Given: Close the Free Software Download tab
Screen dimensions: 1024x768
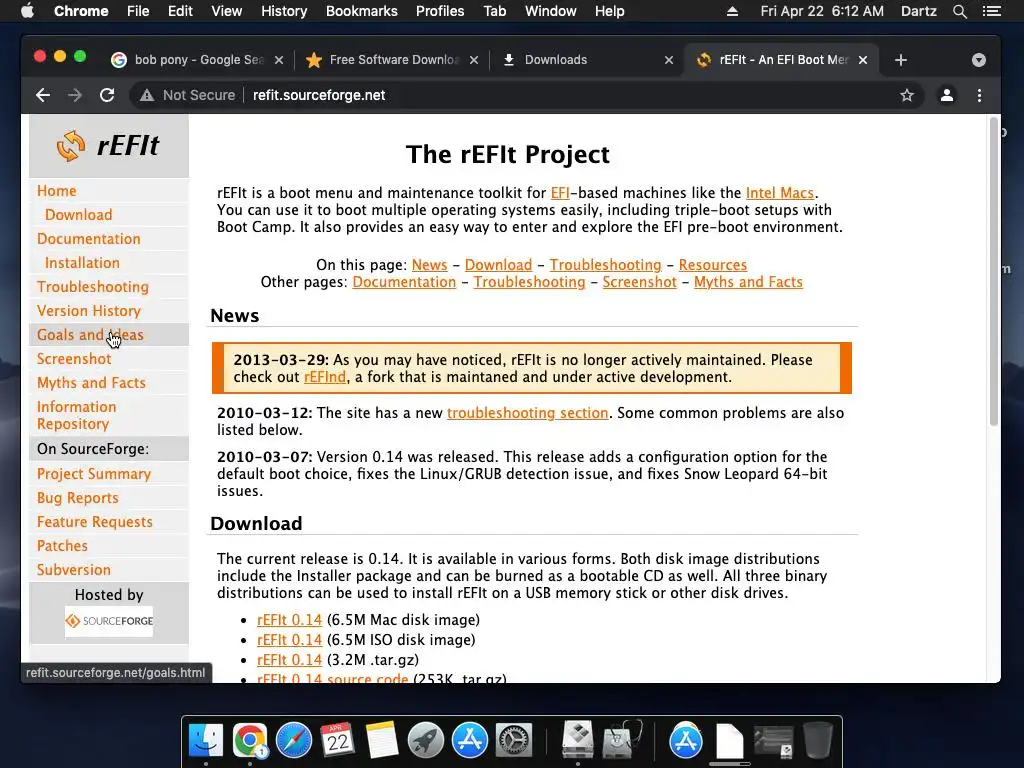Looking at the screenshot, I should 474,60.
